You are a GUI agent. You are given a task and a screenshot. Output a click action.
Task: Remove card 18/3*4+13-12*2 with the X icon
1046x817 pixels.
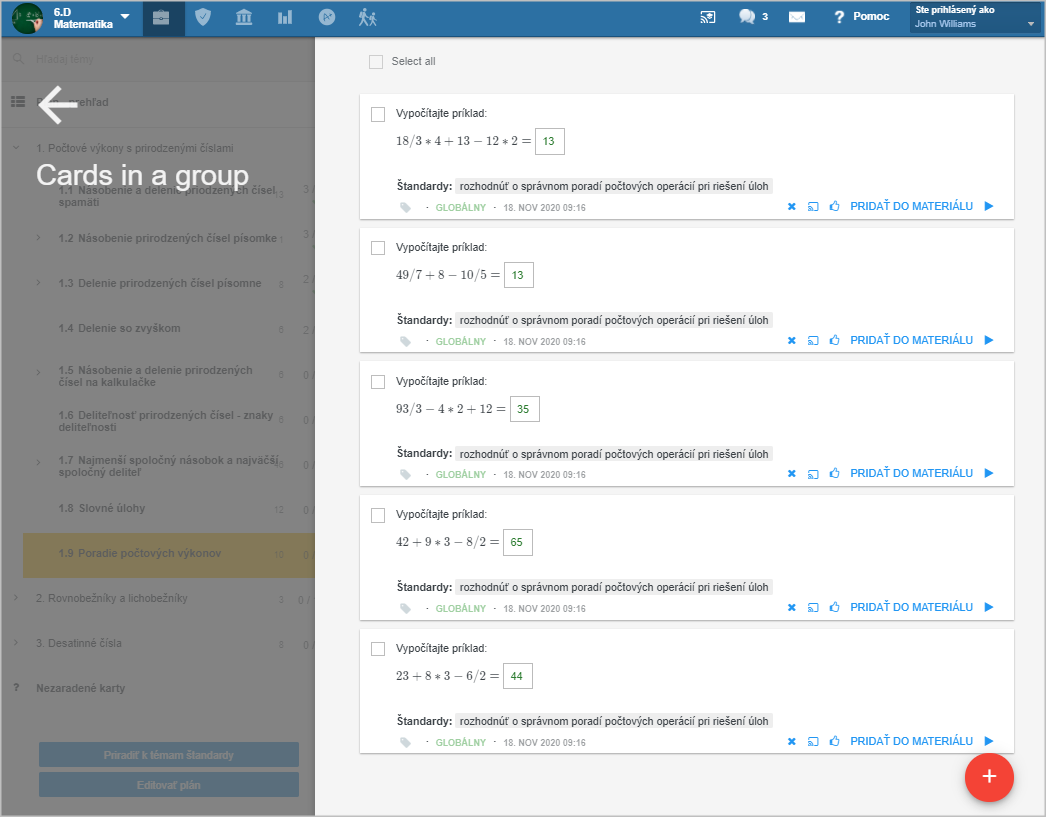coord(792,207)
